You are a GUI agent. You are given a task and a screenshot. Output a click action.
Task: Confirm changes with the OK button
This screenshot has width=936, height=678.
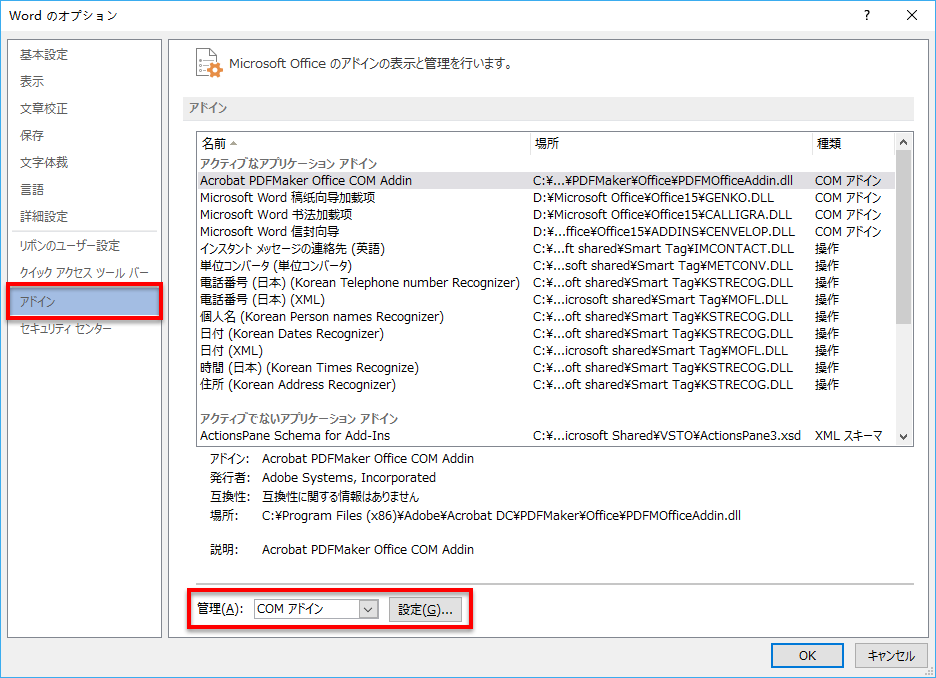(806, 655)
